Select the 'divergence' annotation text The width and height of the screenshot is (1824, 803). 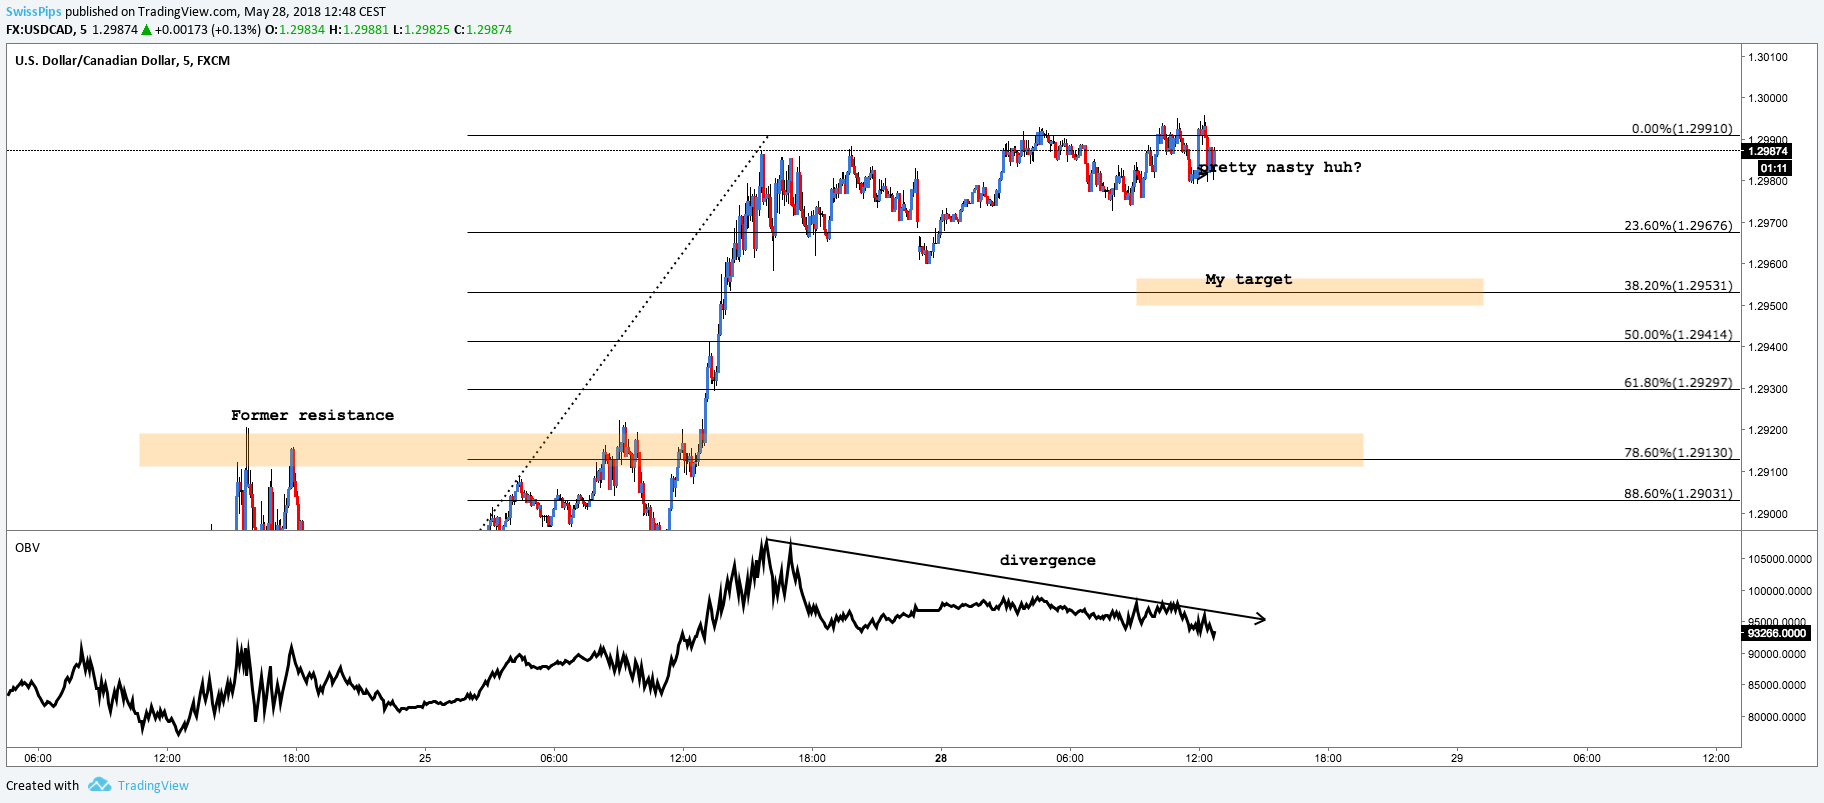coord(1047,560)
